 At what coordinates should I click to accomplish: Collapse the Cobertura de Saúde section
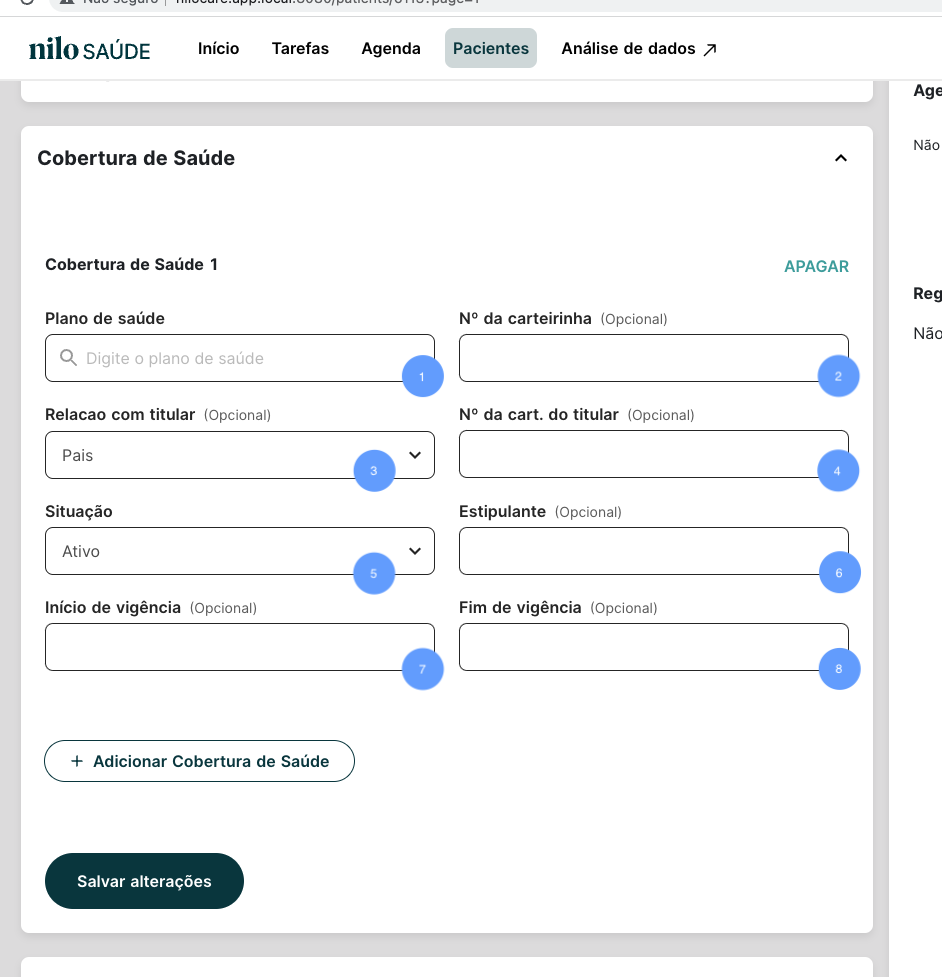(x=841, y=158)
